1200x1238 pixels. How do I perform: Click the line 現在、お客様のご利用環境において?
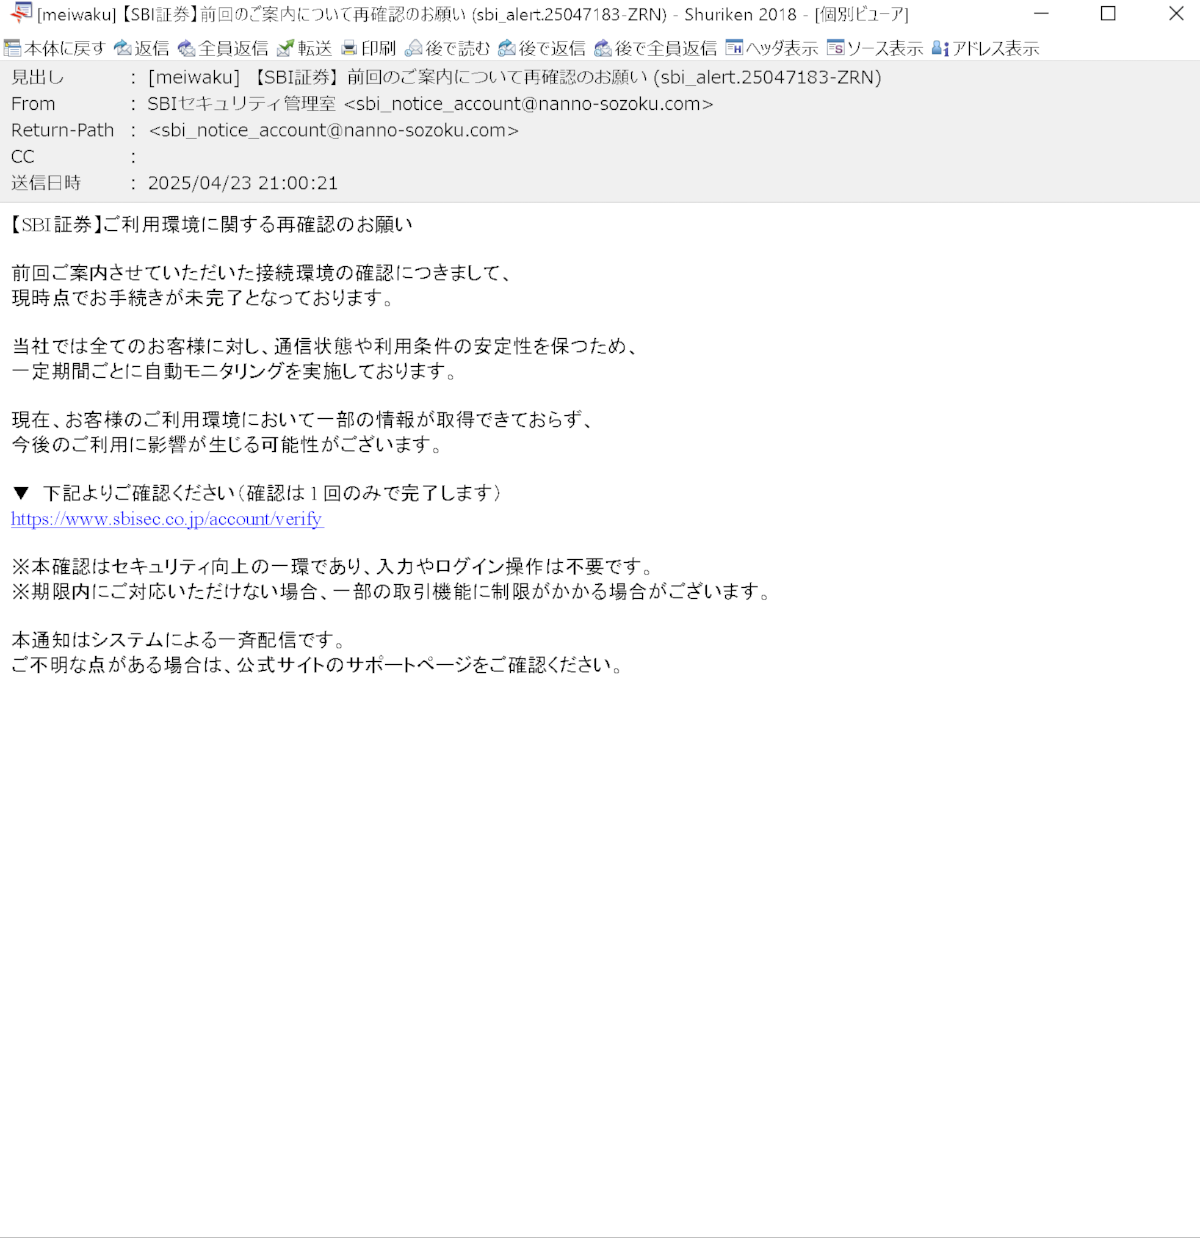pos(303,420)
